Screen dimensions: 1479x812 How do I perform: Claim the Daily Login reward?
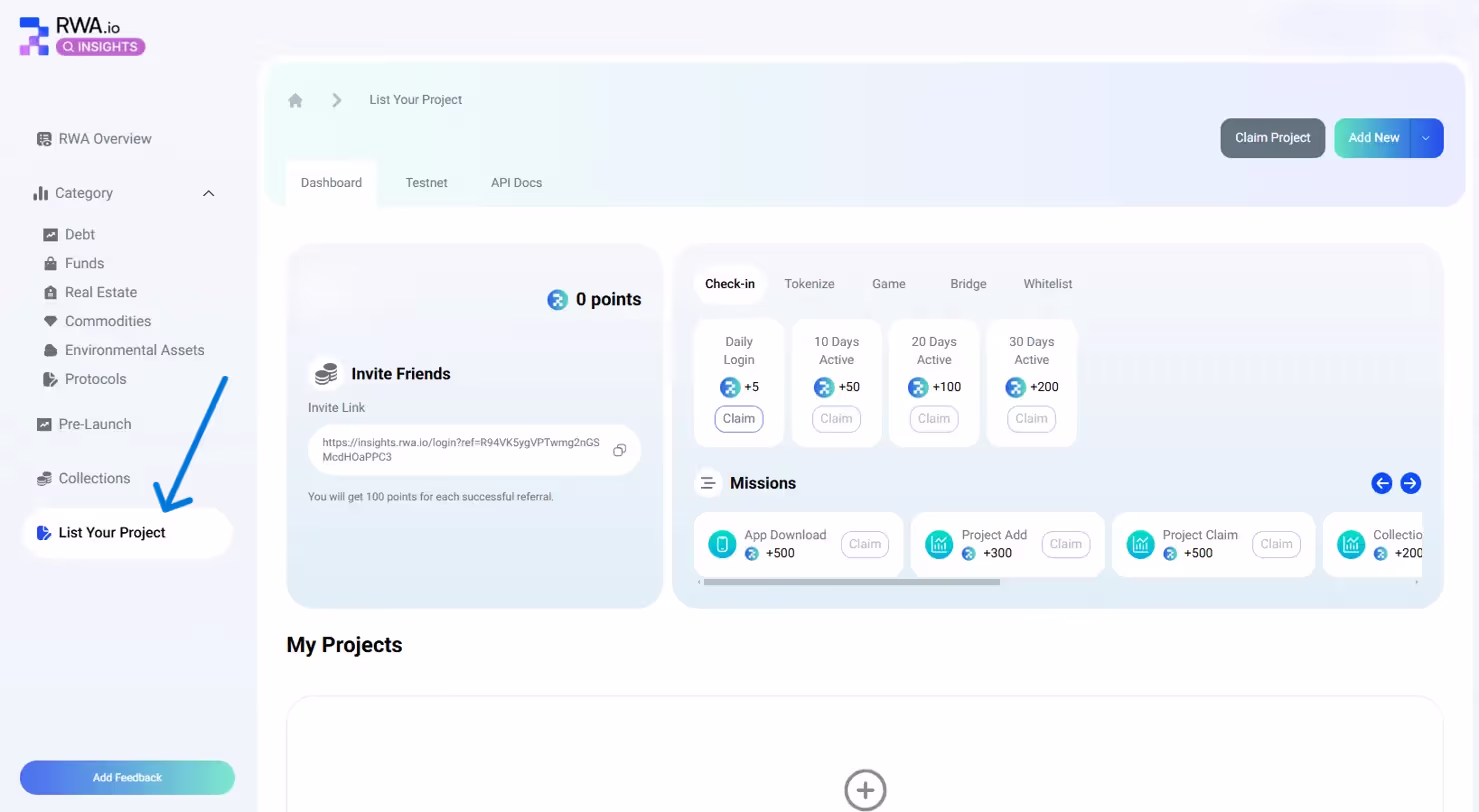coord(739,419)
